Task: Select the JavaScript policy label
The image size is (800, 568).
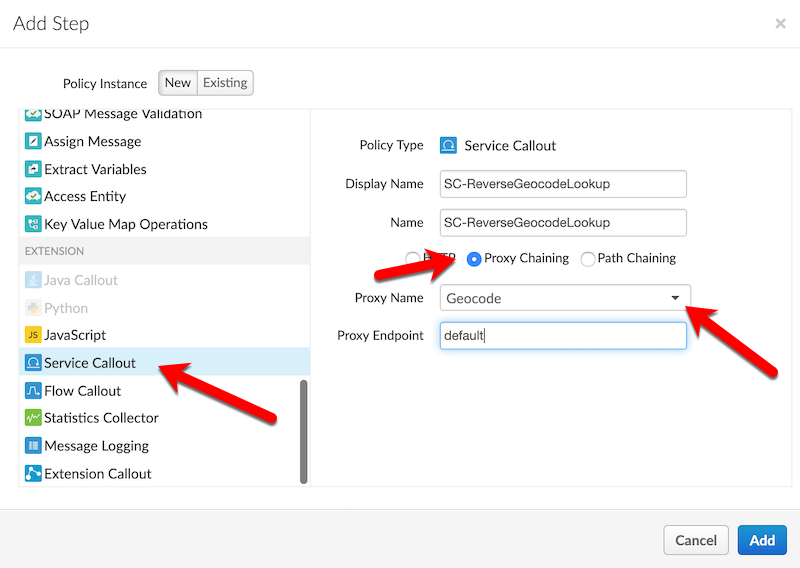Action: pos(75,335)
